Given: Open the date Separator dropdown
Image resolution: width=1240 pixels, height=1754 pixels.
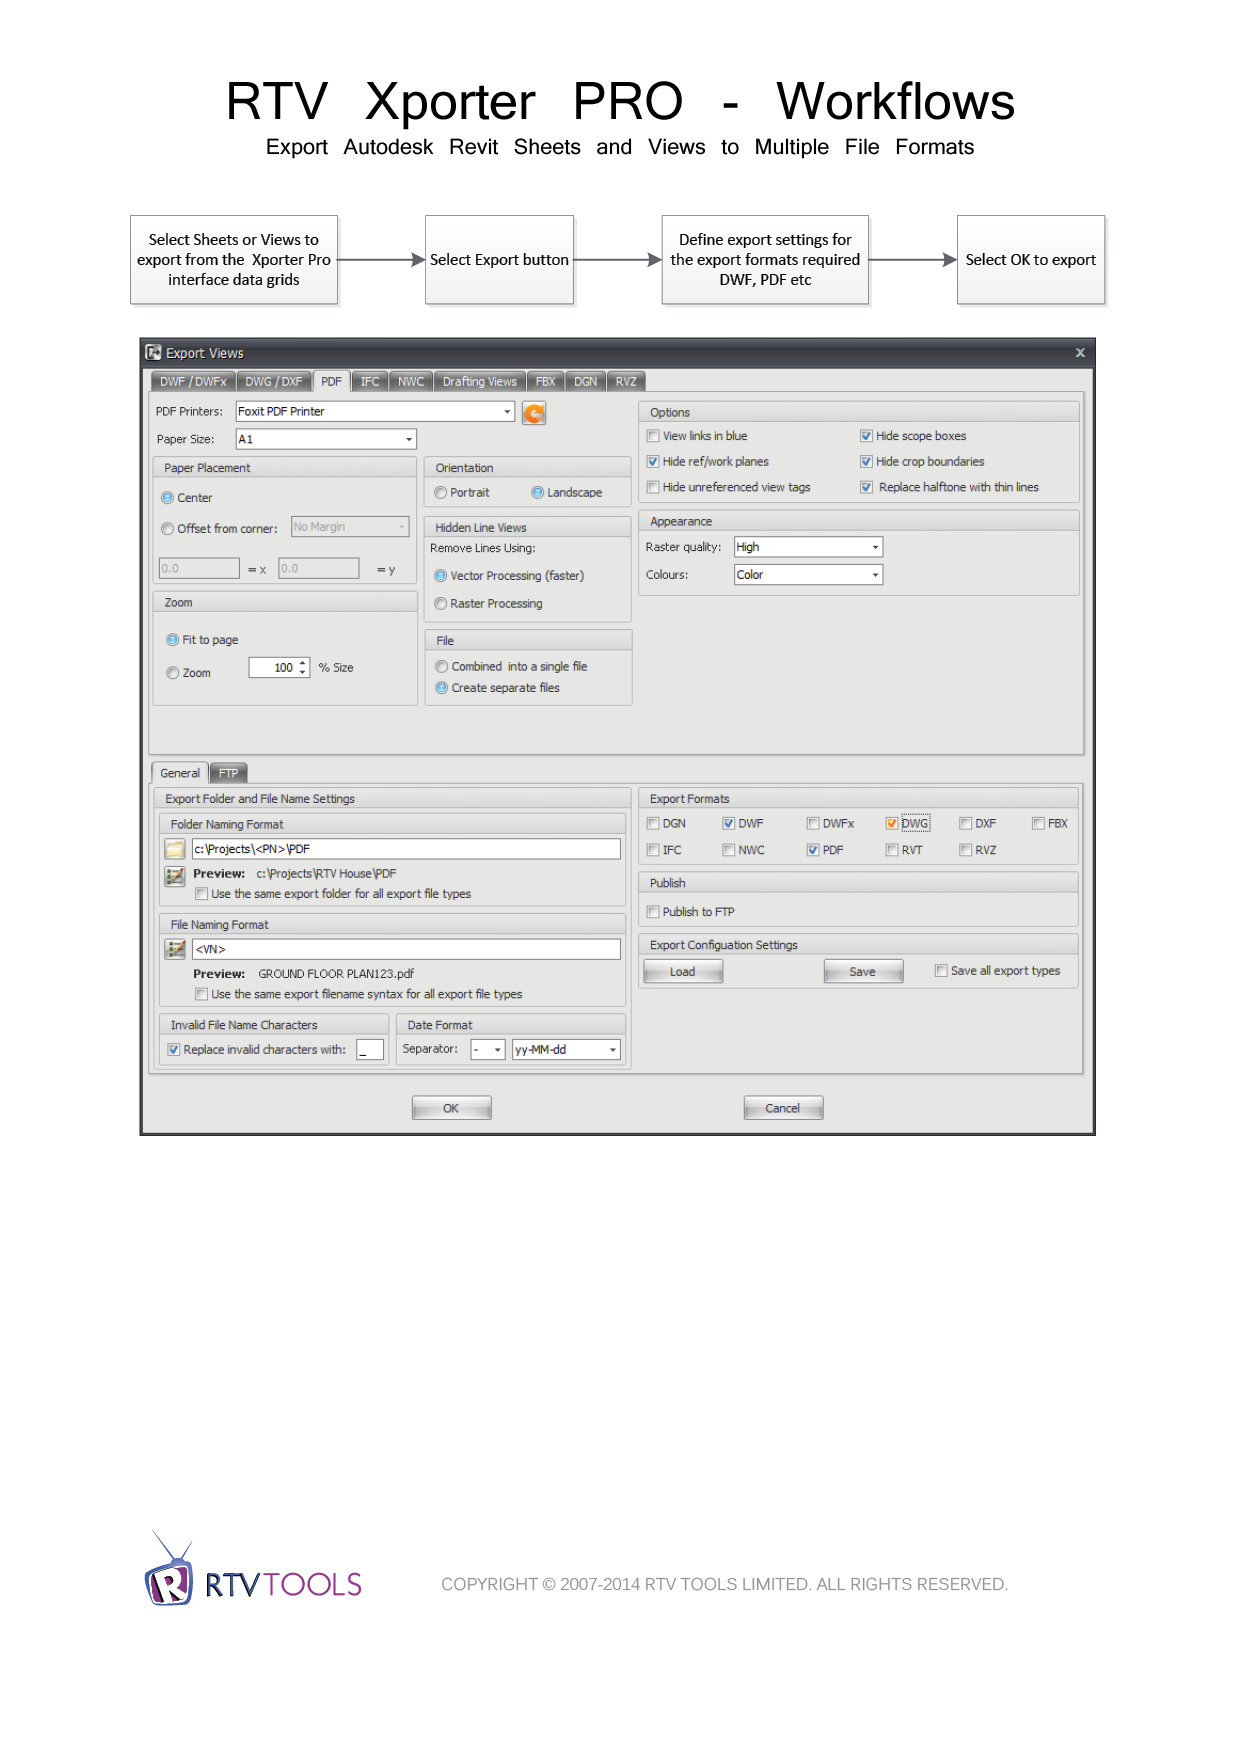Looking at the screenshot, I should point(497,1050).
